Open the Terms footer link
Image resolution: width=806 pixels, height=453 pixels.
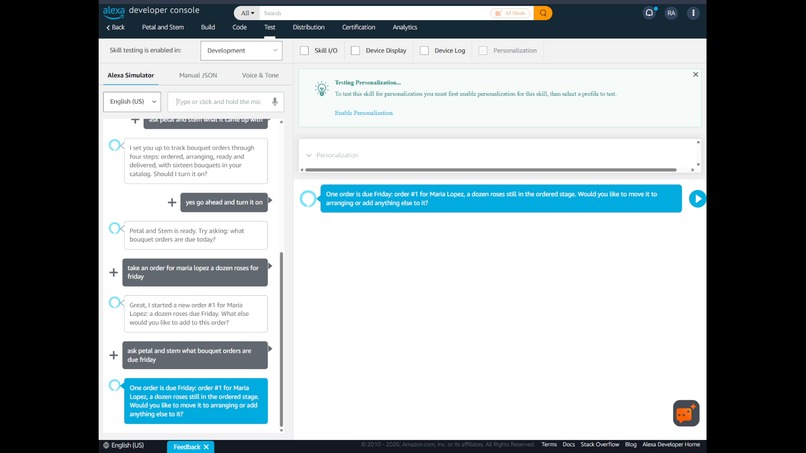tap(548, 445)
